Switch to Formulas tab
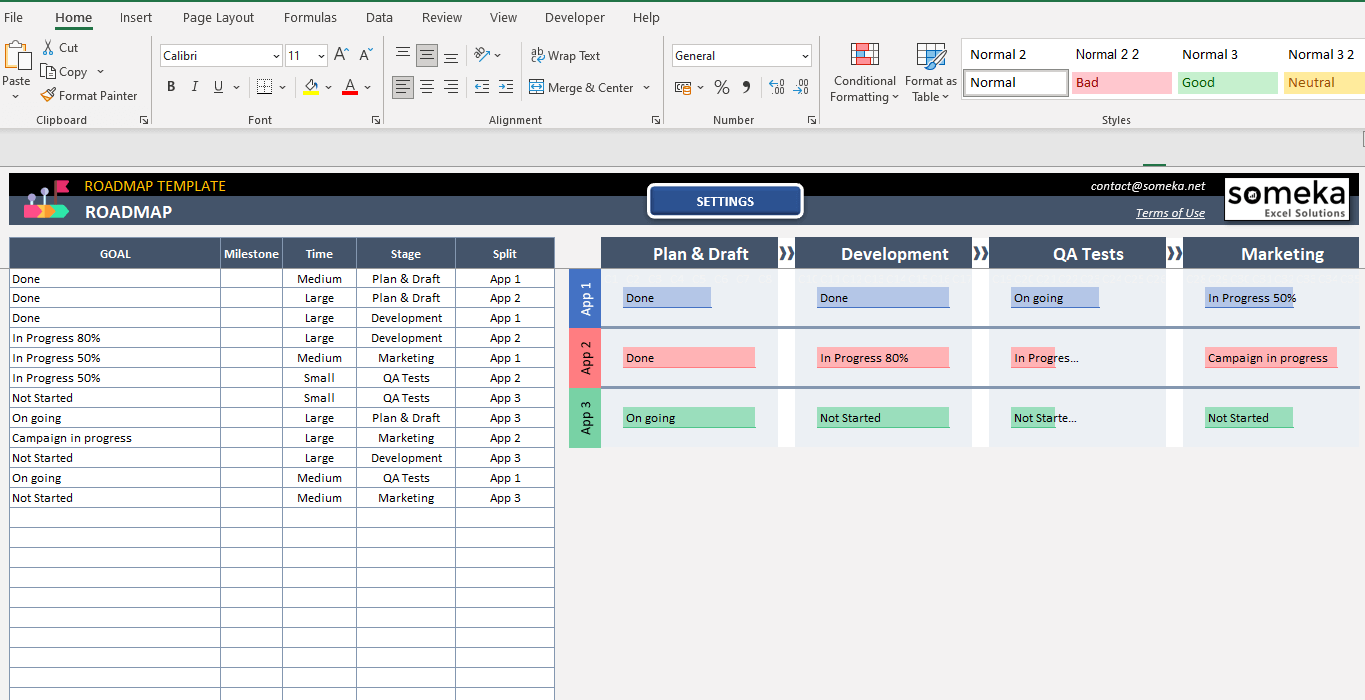This screenshot has width=1365, height=700. point(310,17)
